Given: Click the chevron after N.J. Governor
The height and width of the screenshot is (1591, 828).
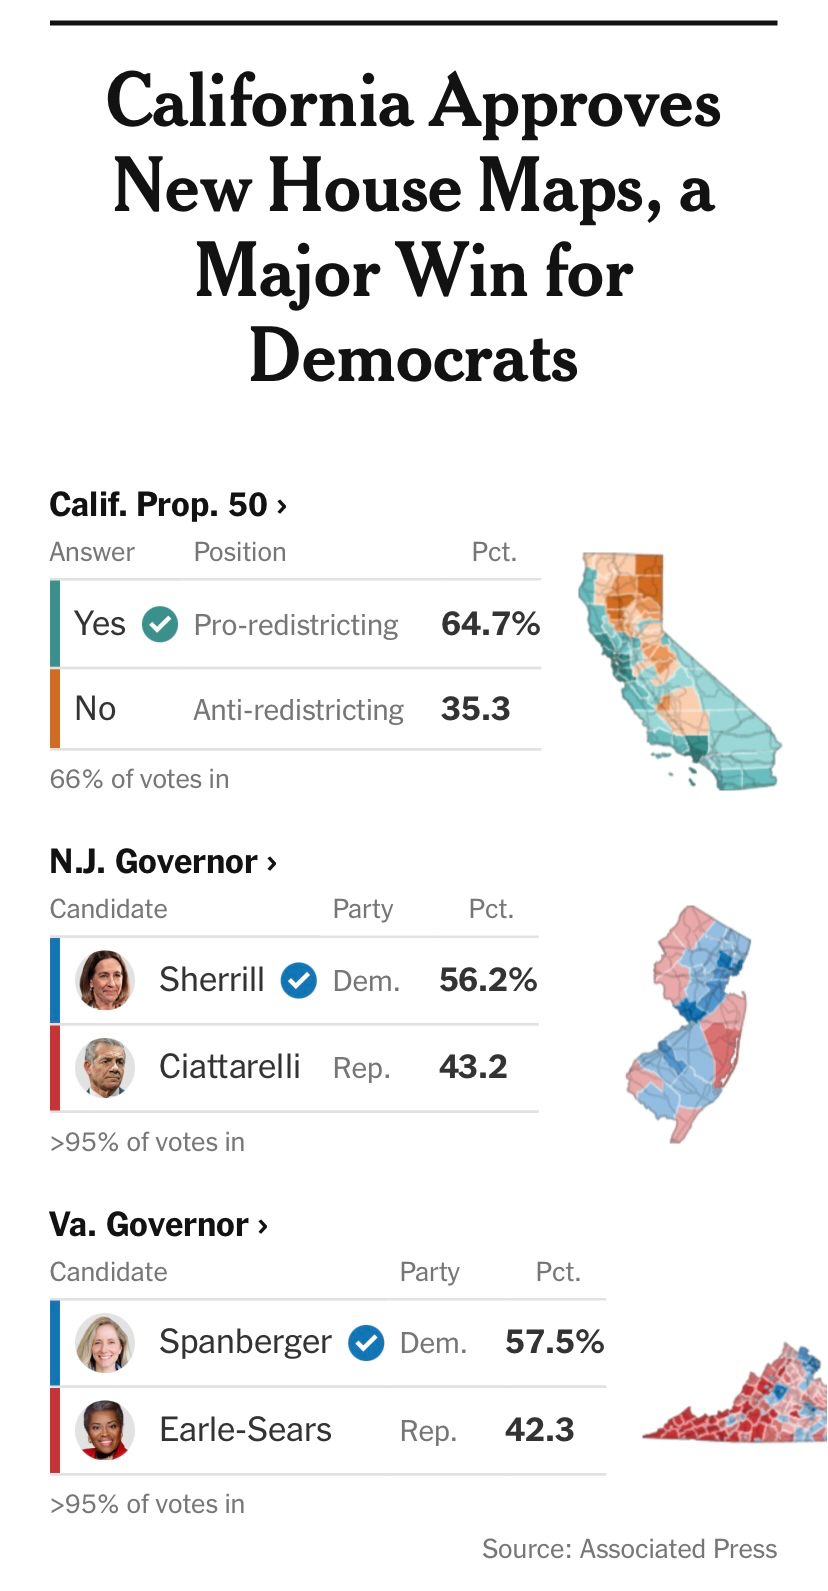Looking at the screenshot, I should 272,863.
